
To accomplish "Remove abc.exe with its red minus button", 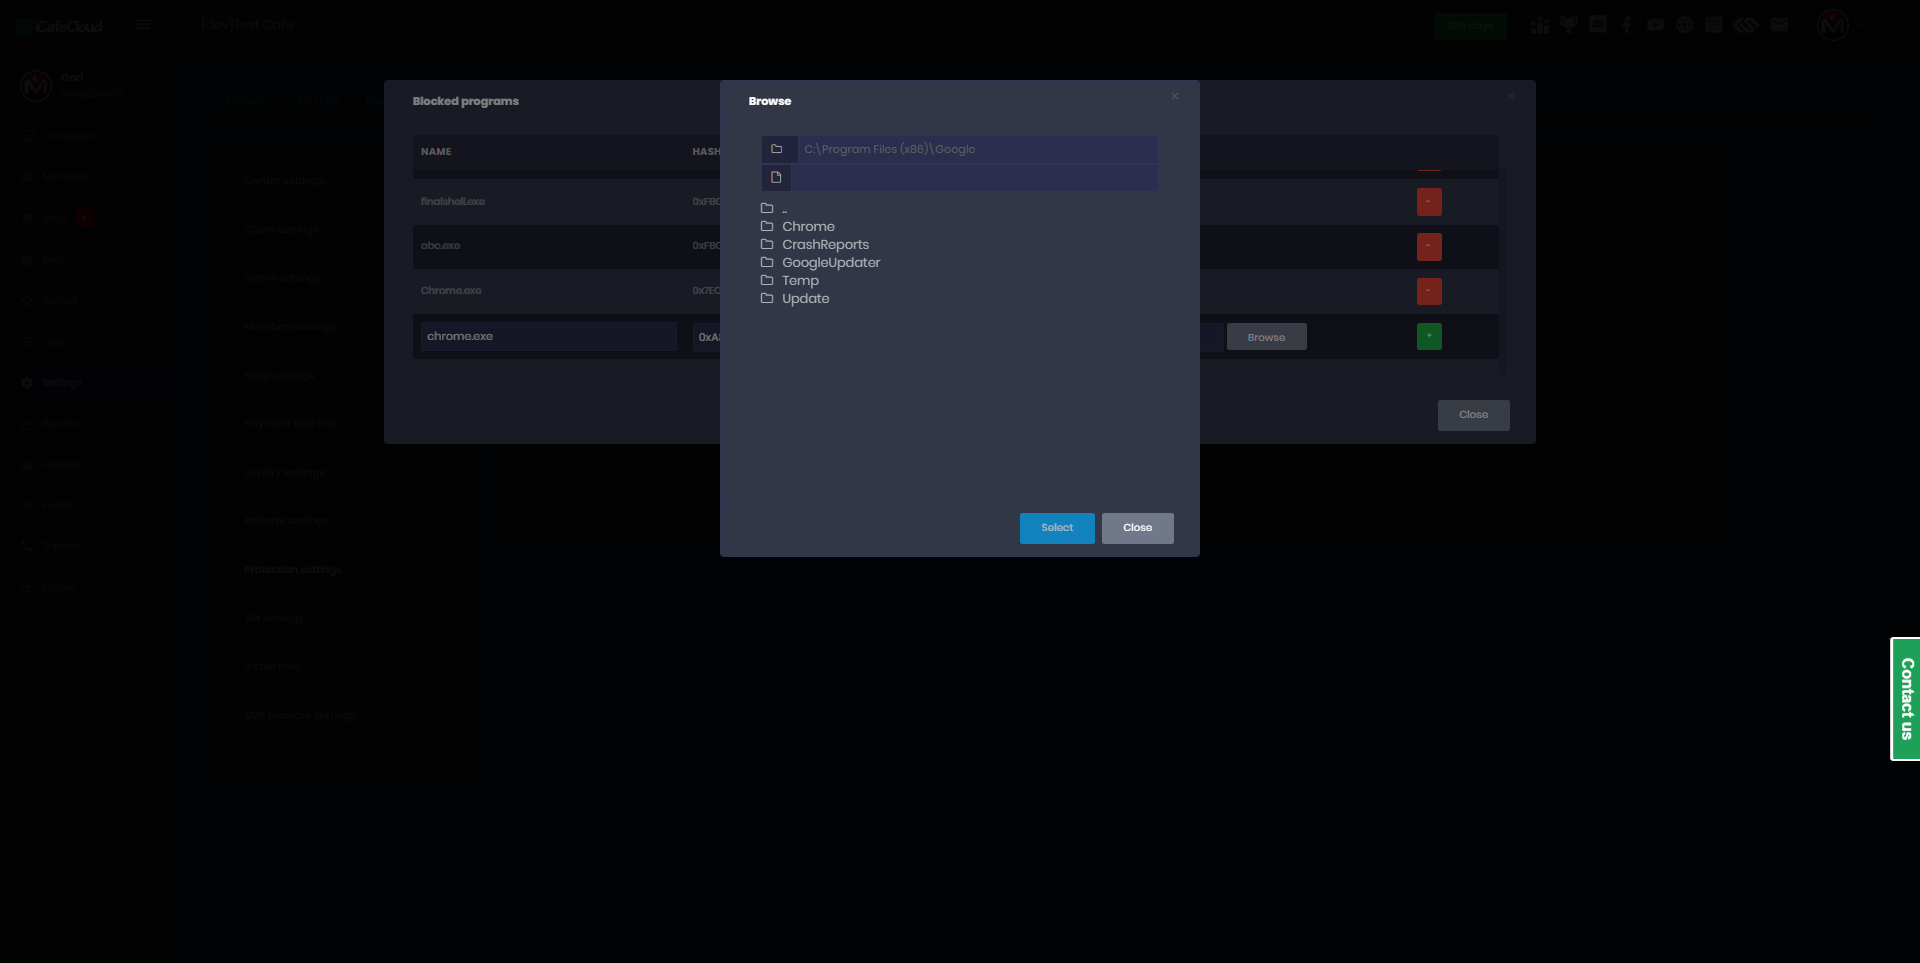I will point(1429,246).
